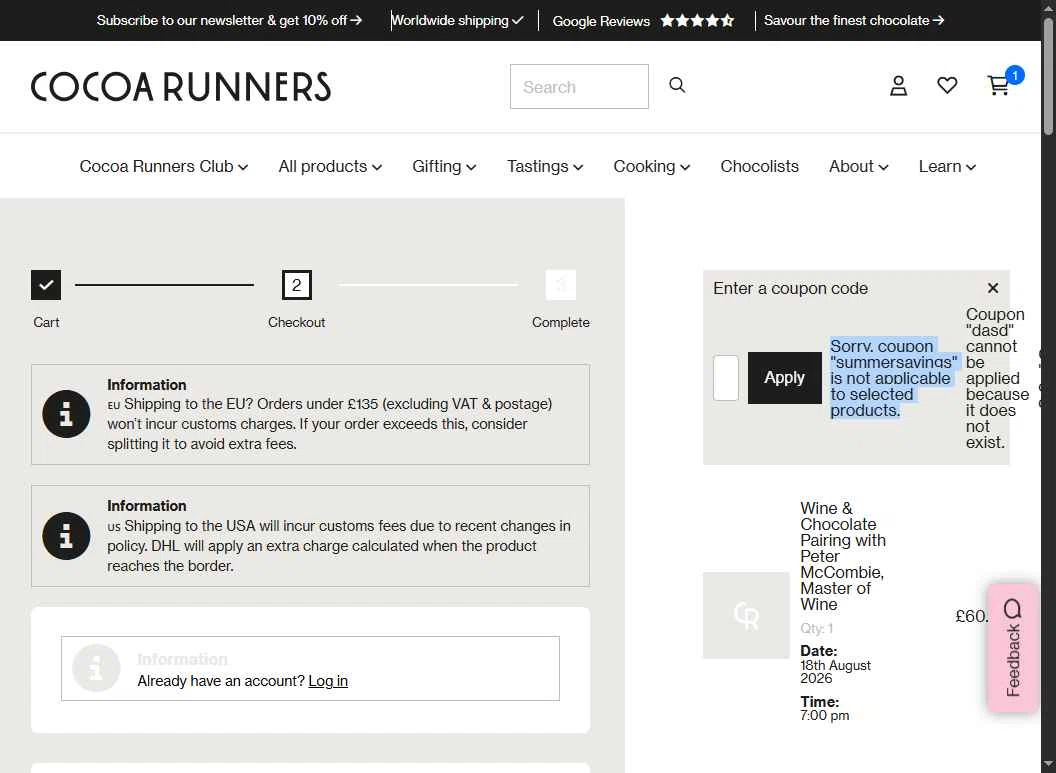The height and width of the screenshot is (773, 1056).
Task: Click the Wine & Chocolate Pairing product title
Action: coord(843,556)
